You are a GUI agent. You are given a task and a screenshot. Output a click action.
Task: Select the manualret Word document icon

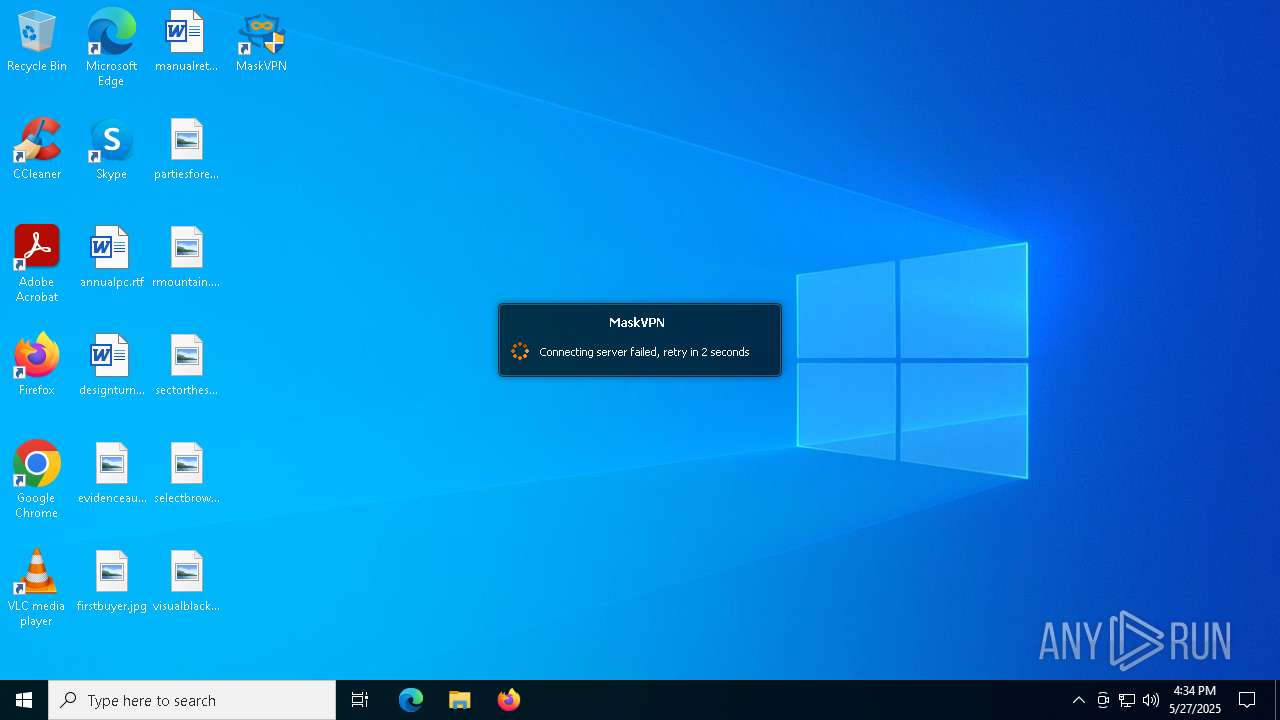(x=186, y=42)
